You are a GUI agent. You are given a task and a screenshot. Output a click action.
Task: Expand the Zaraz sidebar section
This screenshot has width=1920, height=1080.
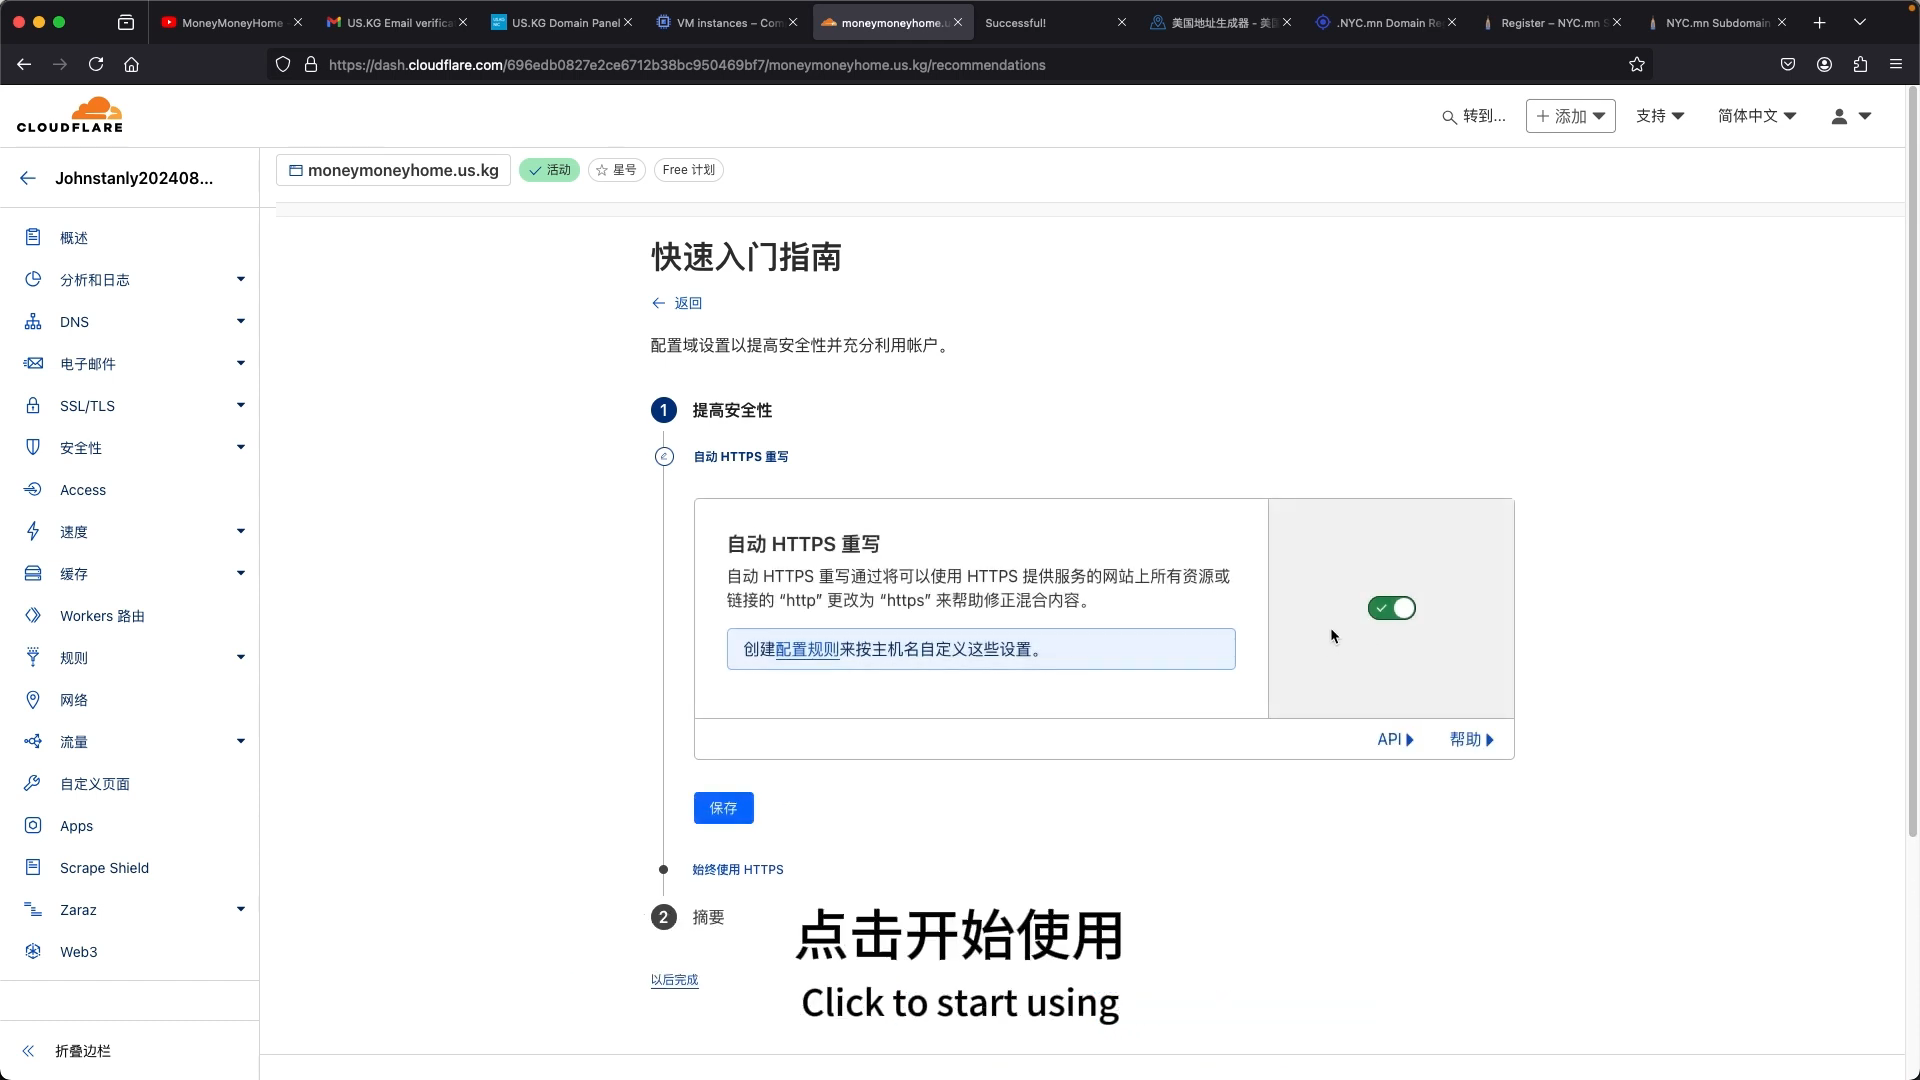pyautogui.click(x=241, y=909)
